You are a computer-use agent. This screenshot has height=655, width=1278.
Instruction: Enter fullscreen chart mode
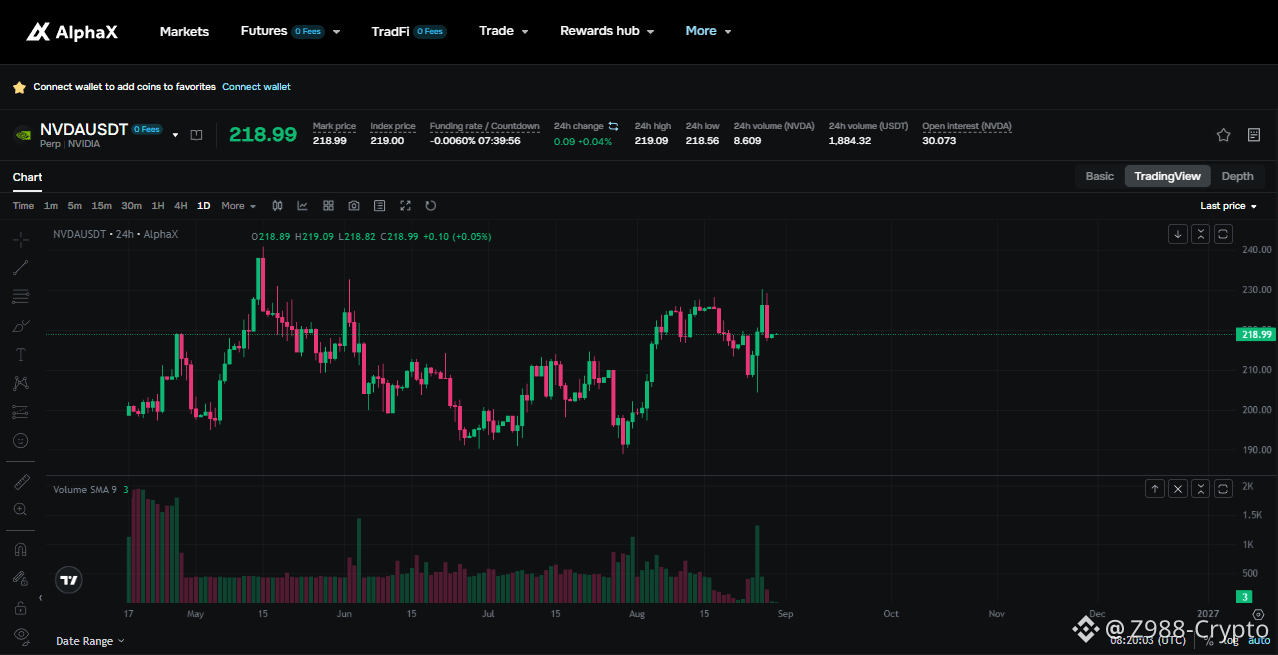tap(405, 206)
